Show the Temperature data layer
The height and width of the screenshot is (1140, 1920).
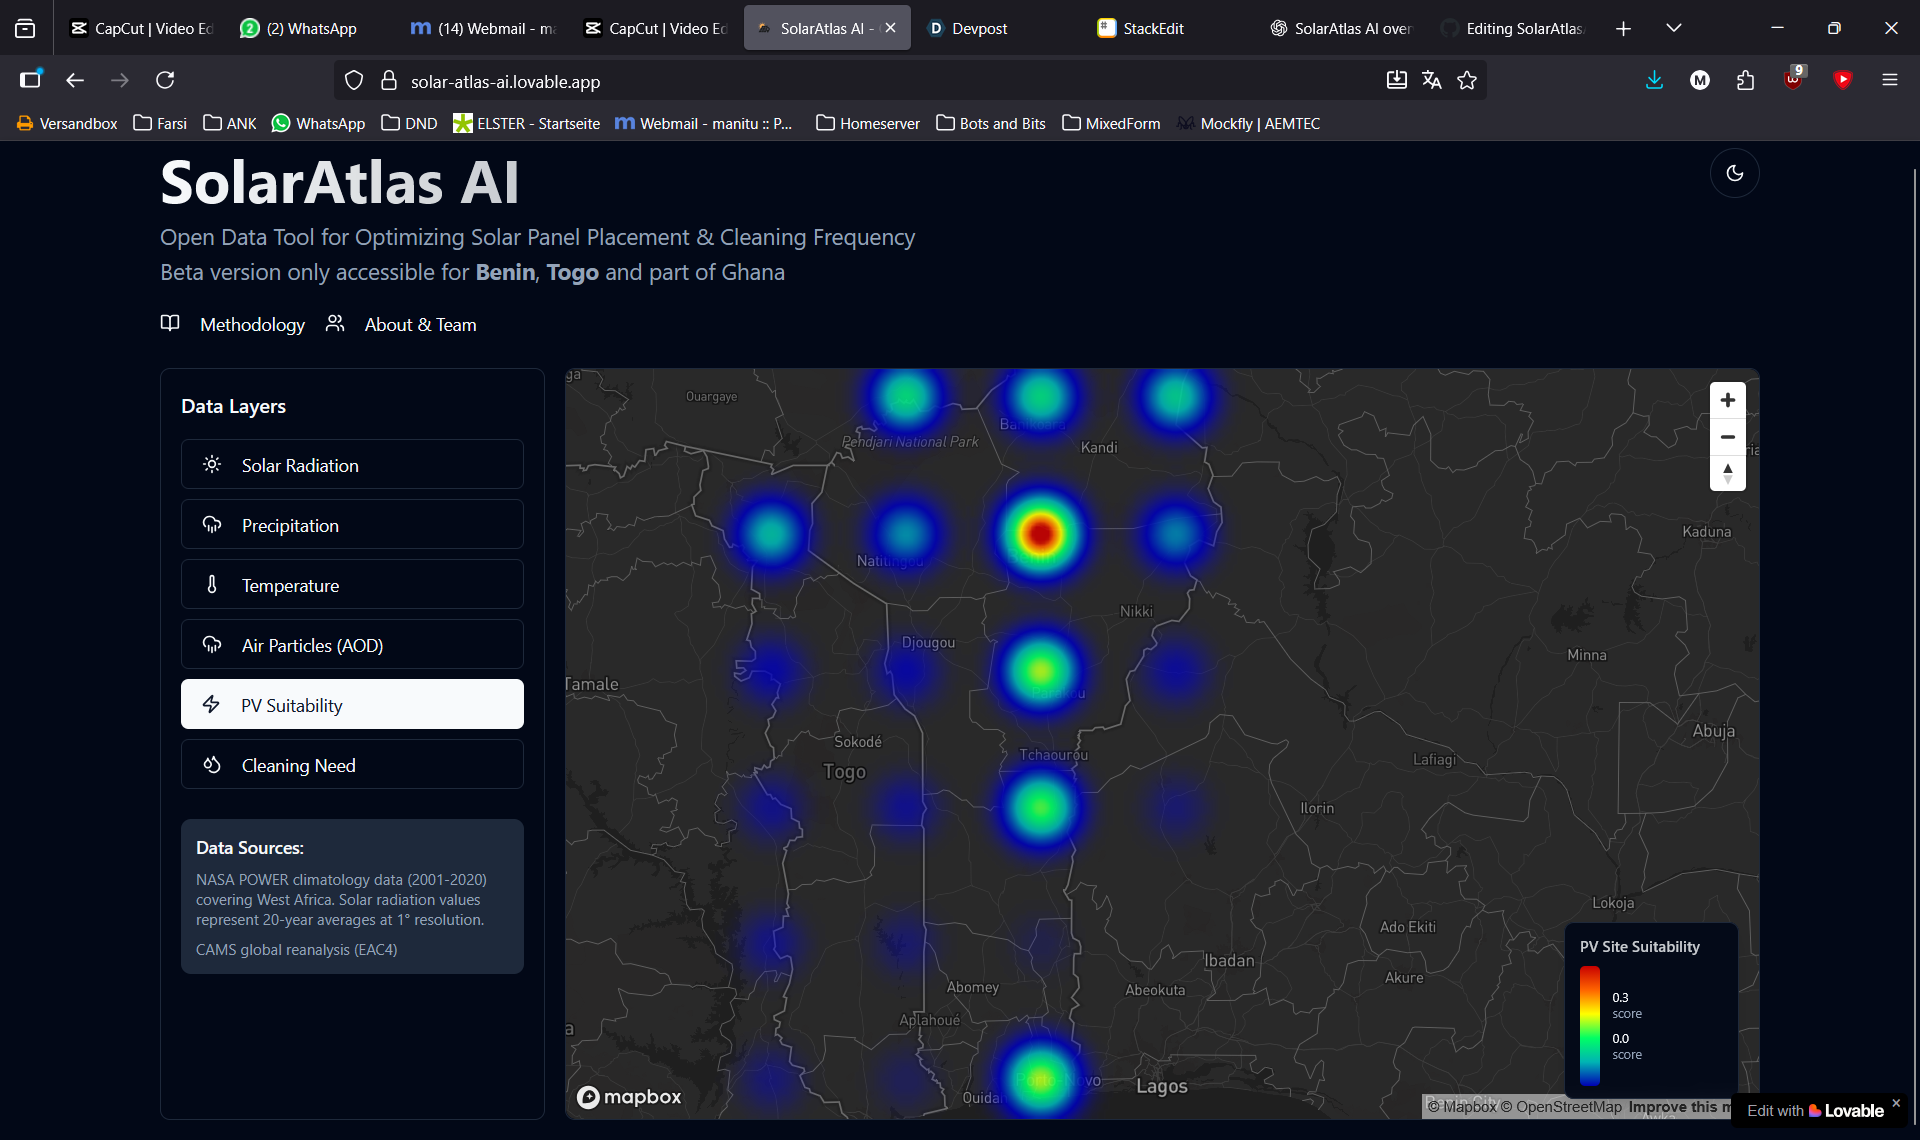(x=352, y=585)
